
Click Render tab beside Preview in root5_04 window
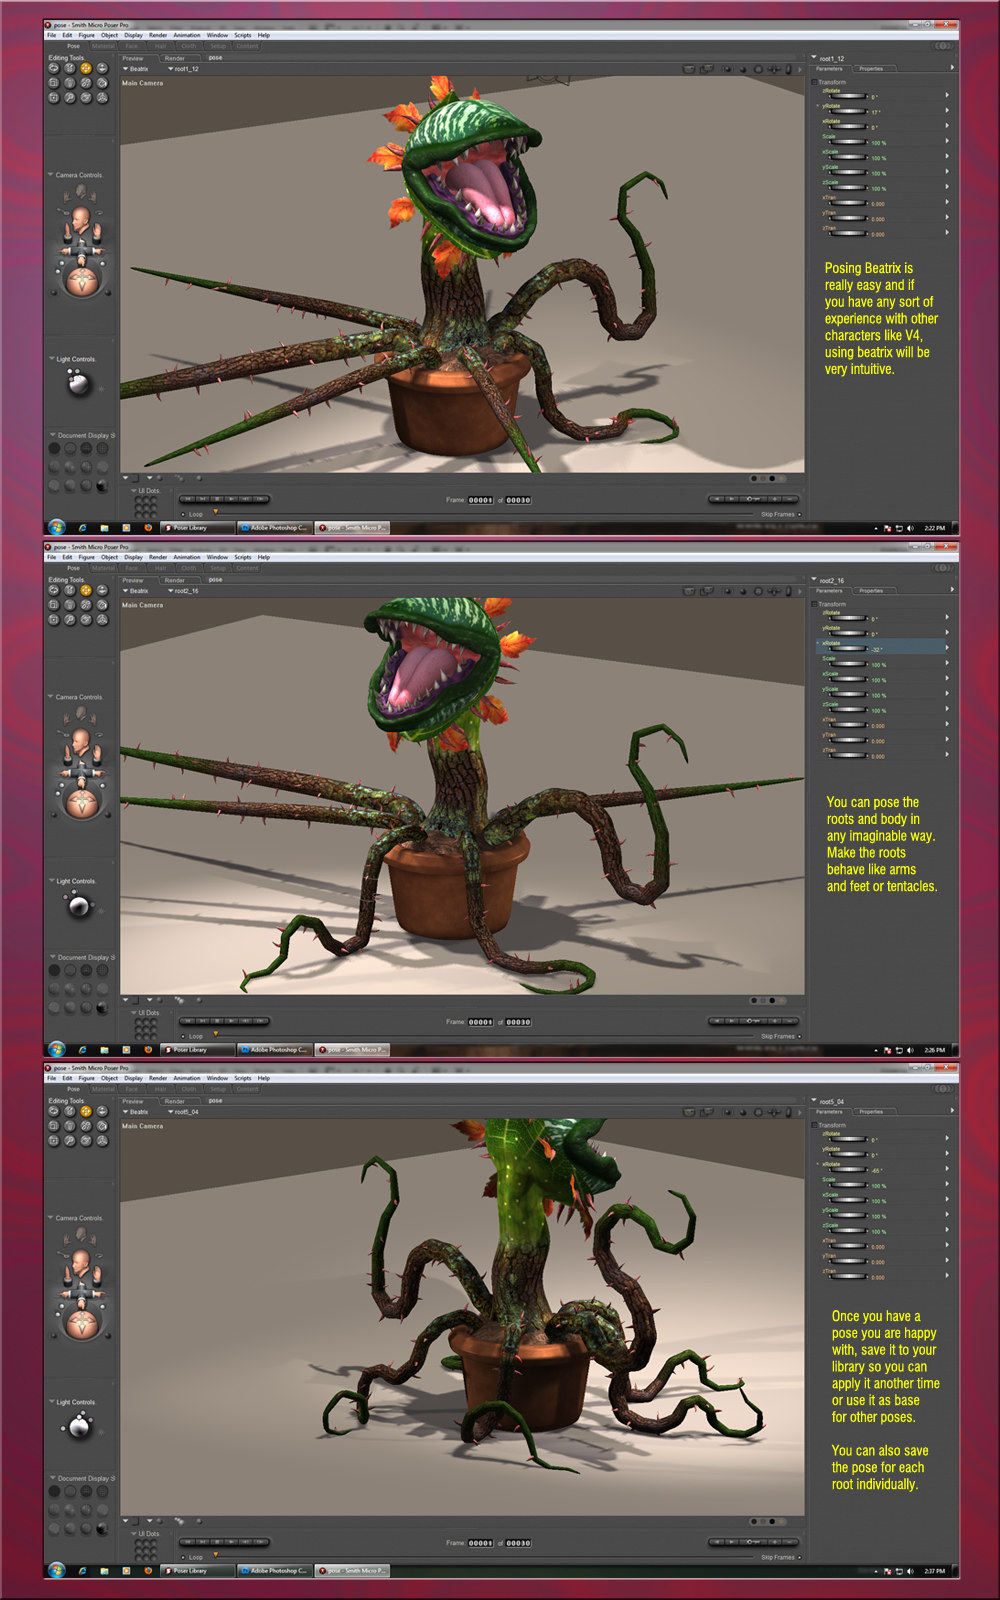click(x=175, y=1102)
